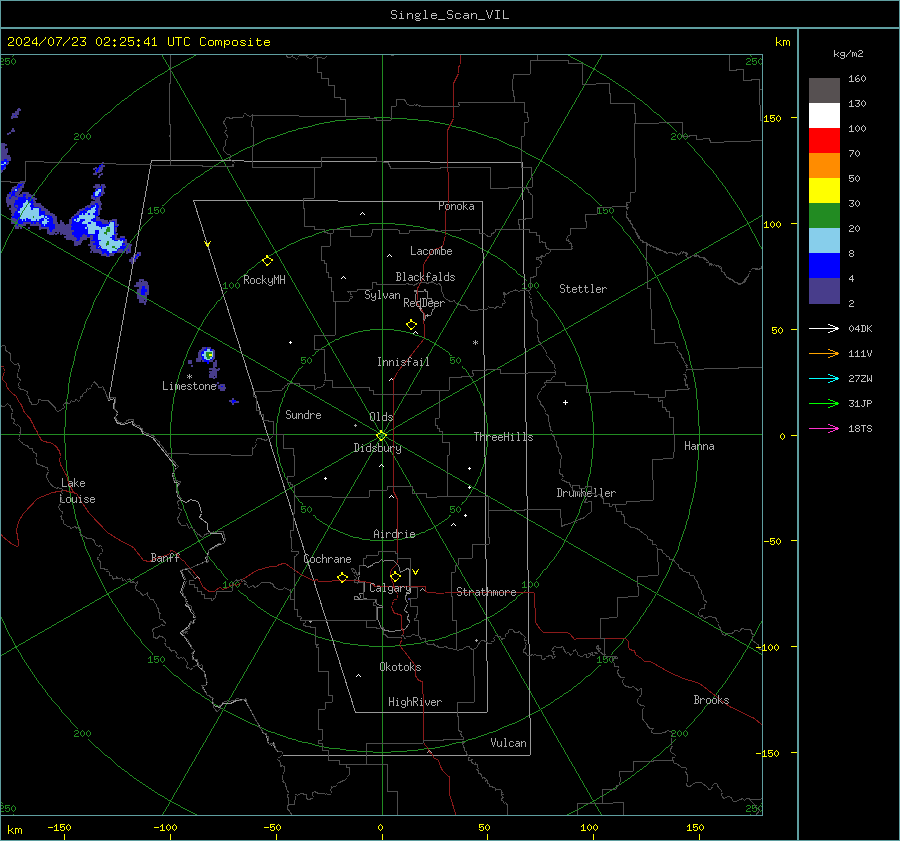This screenshot has height=841, width=900.
Task: Click the yellow diamond marker at Red Deer
Action: (411, 325)
